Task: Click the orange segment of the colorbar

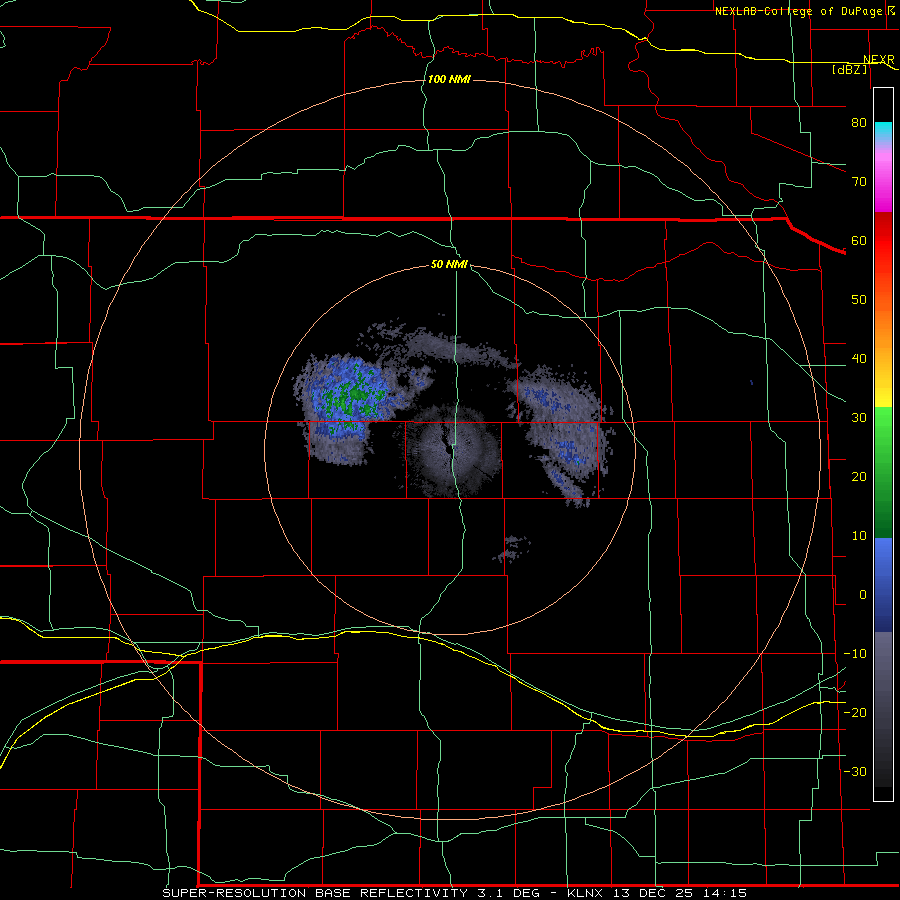Action: coord(883,333)
